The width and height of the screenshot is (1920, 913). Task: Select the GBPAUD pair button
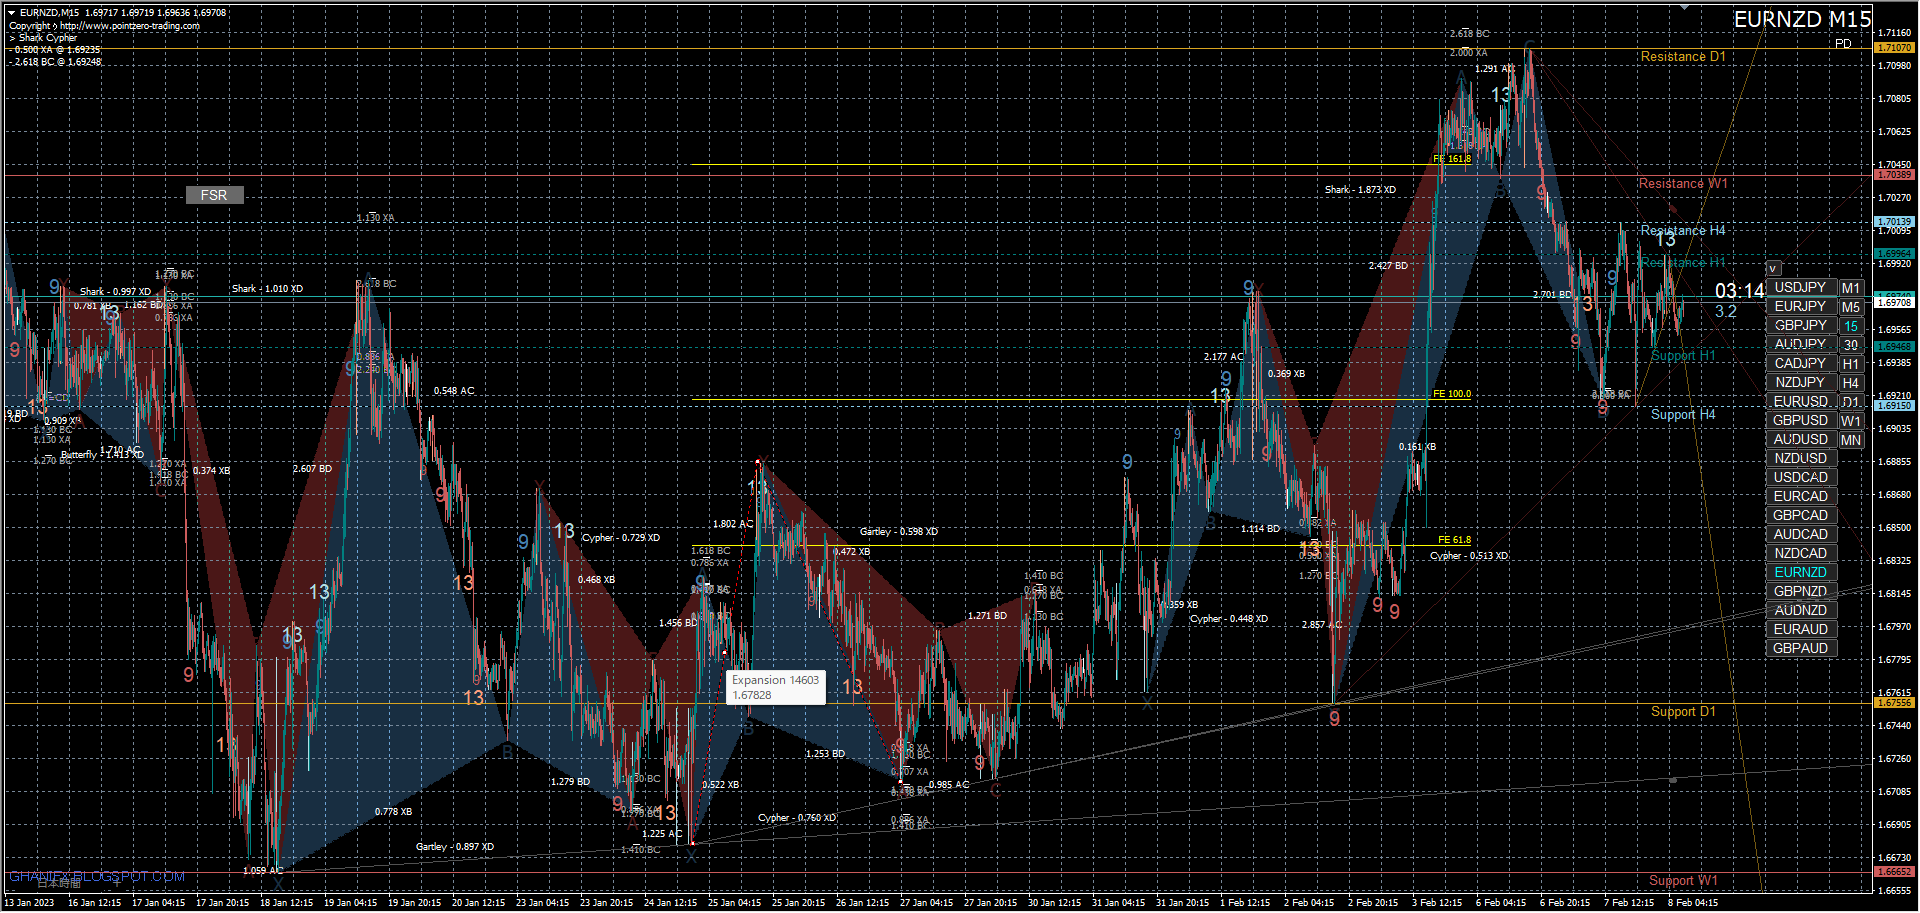(1800, 649)
